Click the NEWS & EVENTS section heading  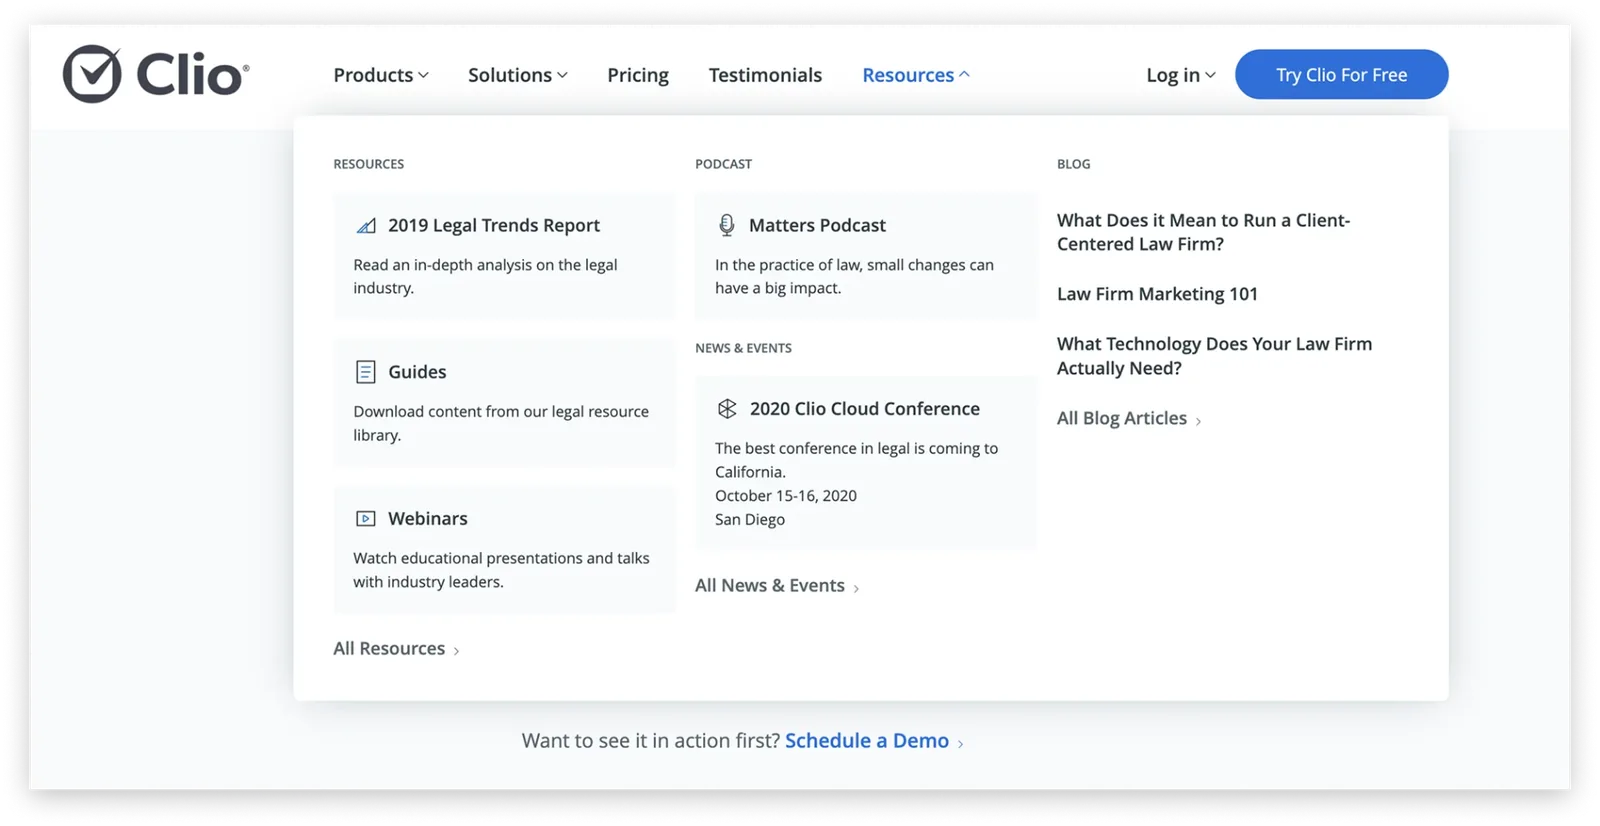[x=743, y=348]
